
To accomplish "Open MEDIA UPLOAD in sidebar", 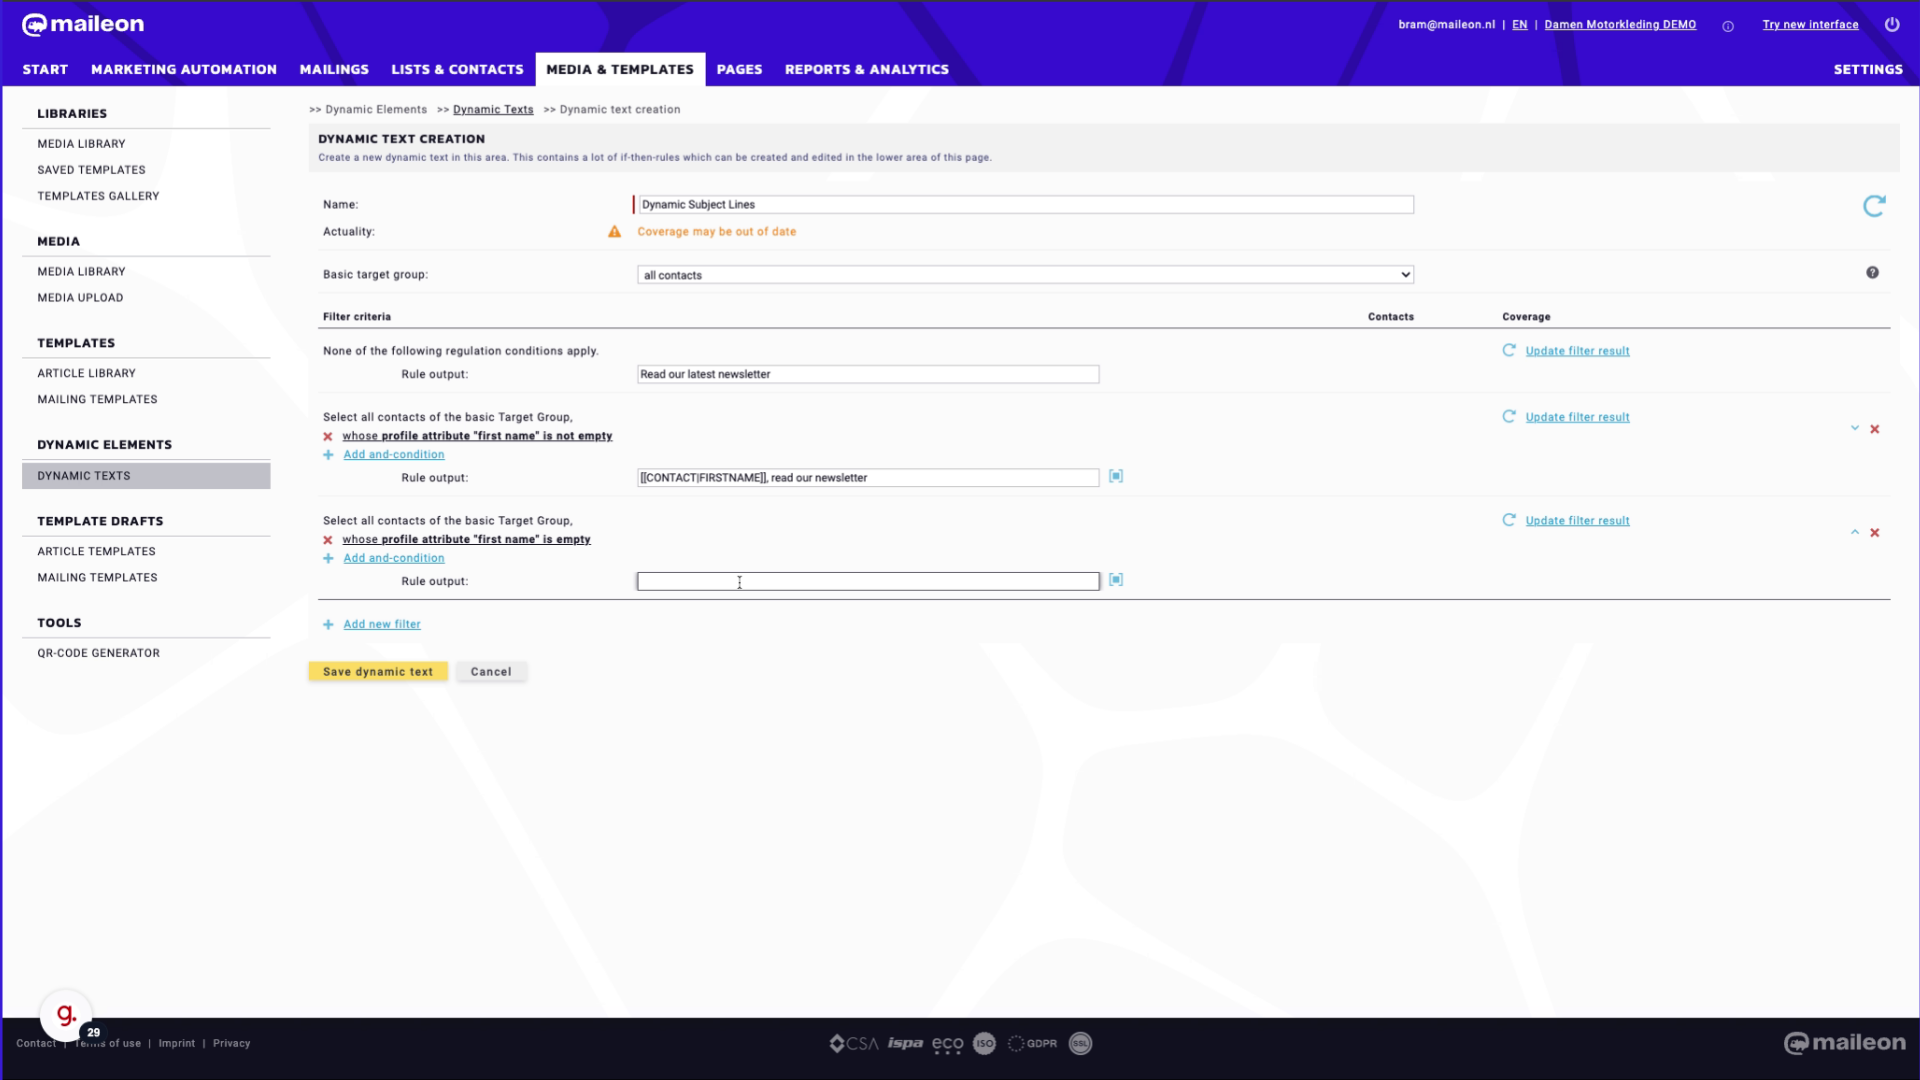I will click(x=80, y=298).
